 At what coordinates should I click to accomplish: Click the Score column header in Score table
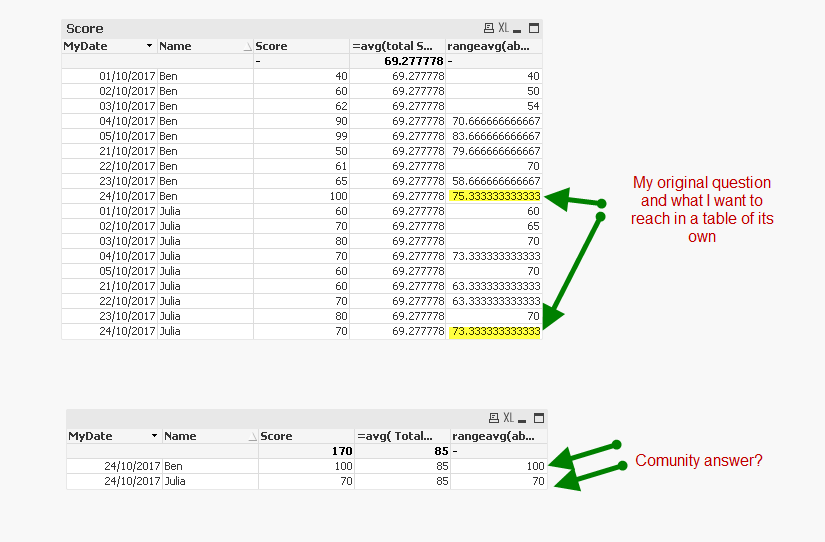click(x=301, y=46)
